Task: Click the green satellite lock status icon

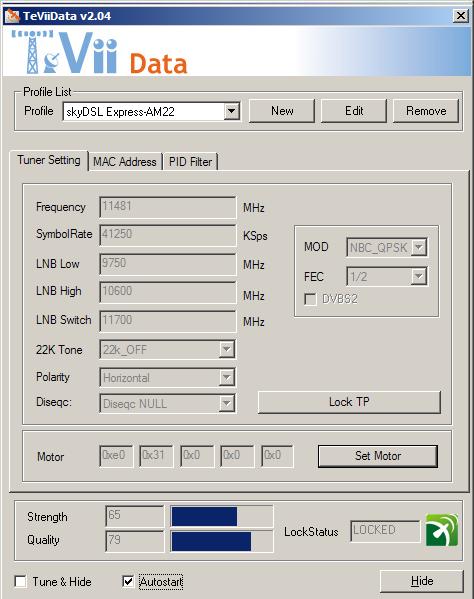Action: tap(442, 530)
